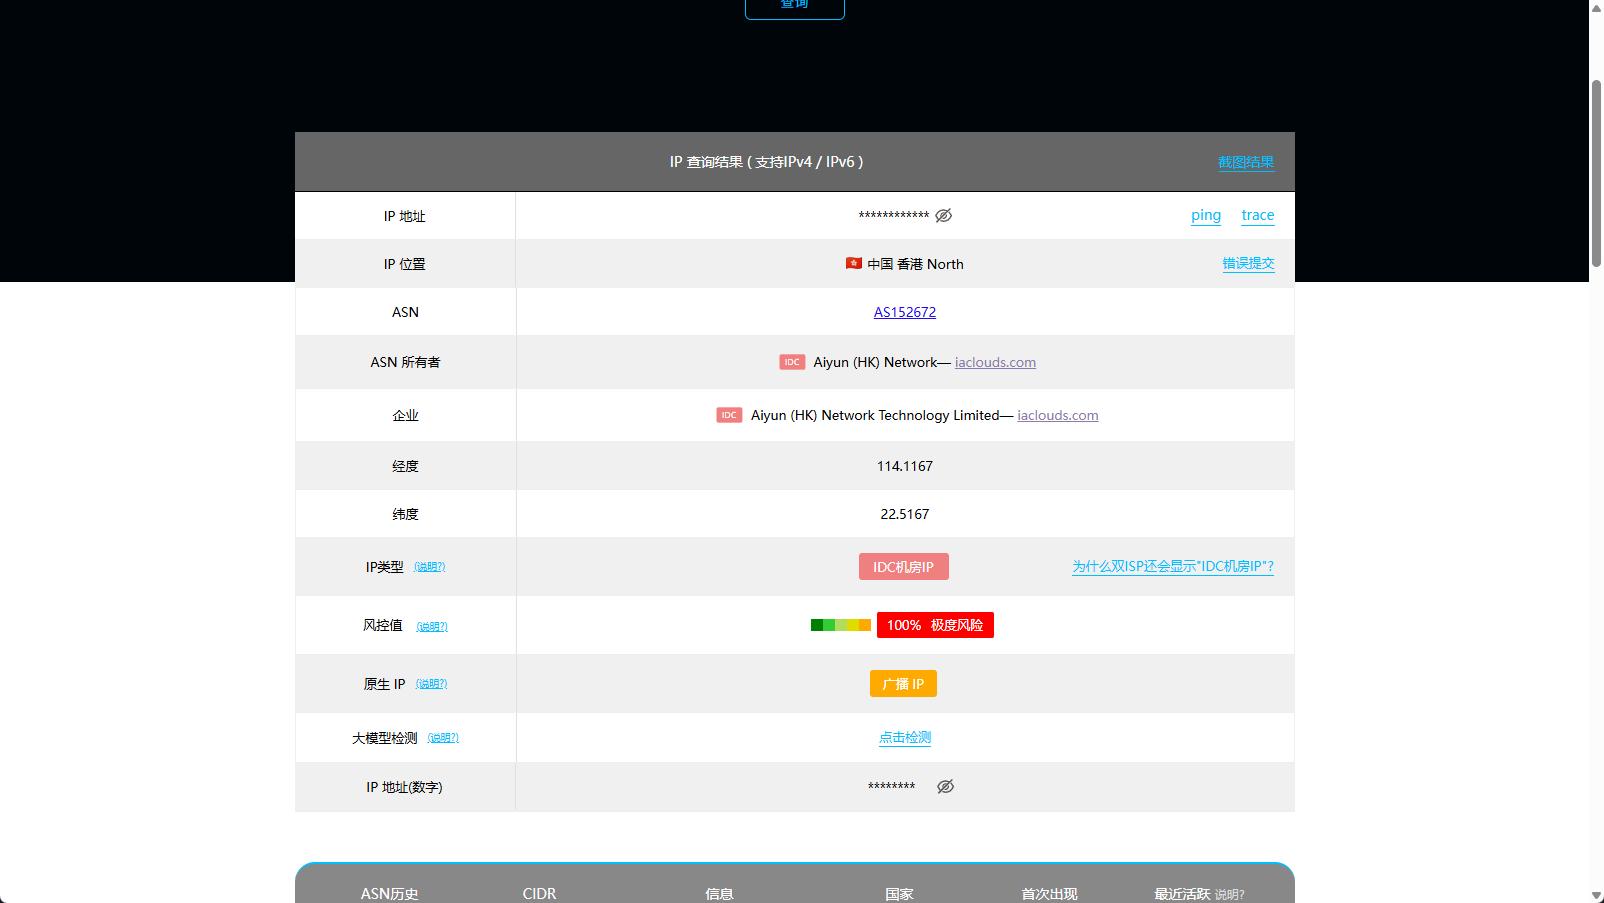
Task: Open iaclouds.com link in ASN 所有者 row
Action: click(x=995, y=362)
